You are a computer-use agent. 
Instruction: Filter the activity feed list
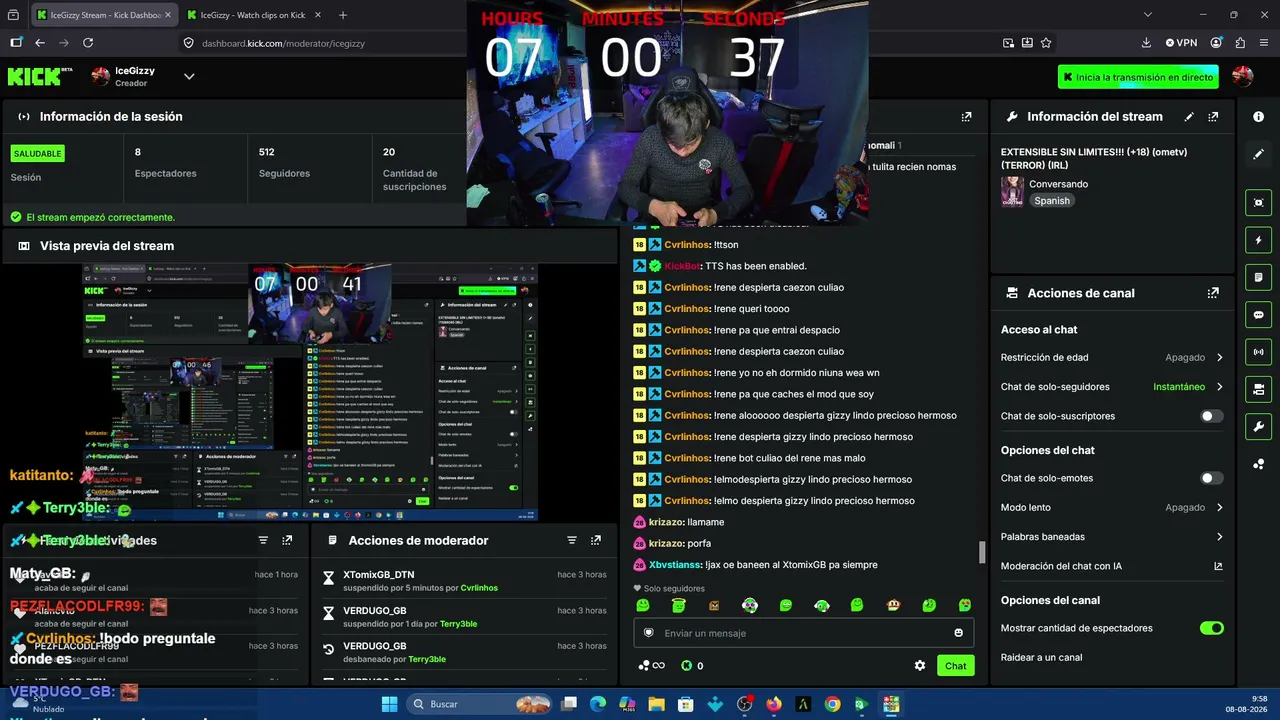[263, 540]
